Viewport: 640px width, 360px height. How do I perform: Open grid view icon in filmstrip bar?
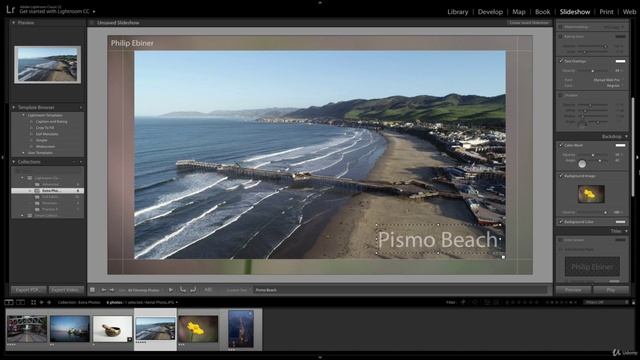[33, 302]
